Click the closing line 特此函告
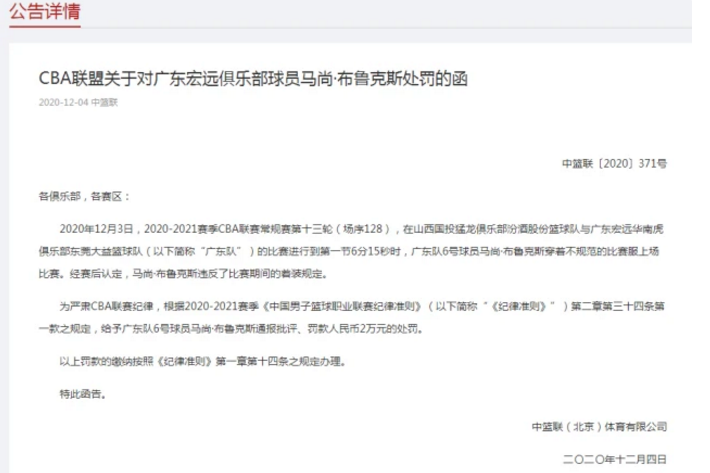 [82, 392]
